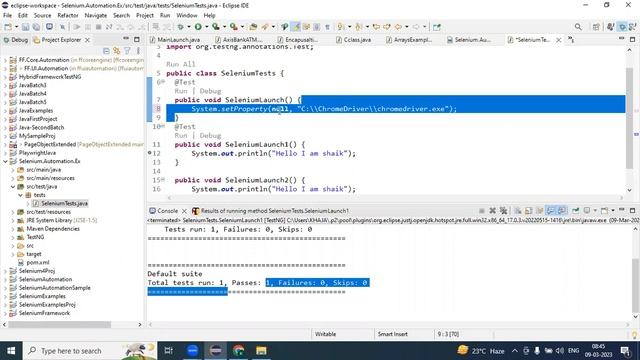This screenshot has width=640, height=360.
Task: Toggle Show Console on Standard Error
Action: point(562,211)
